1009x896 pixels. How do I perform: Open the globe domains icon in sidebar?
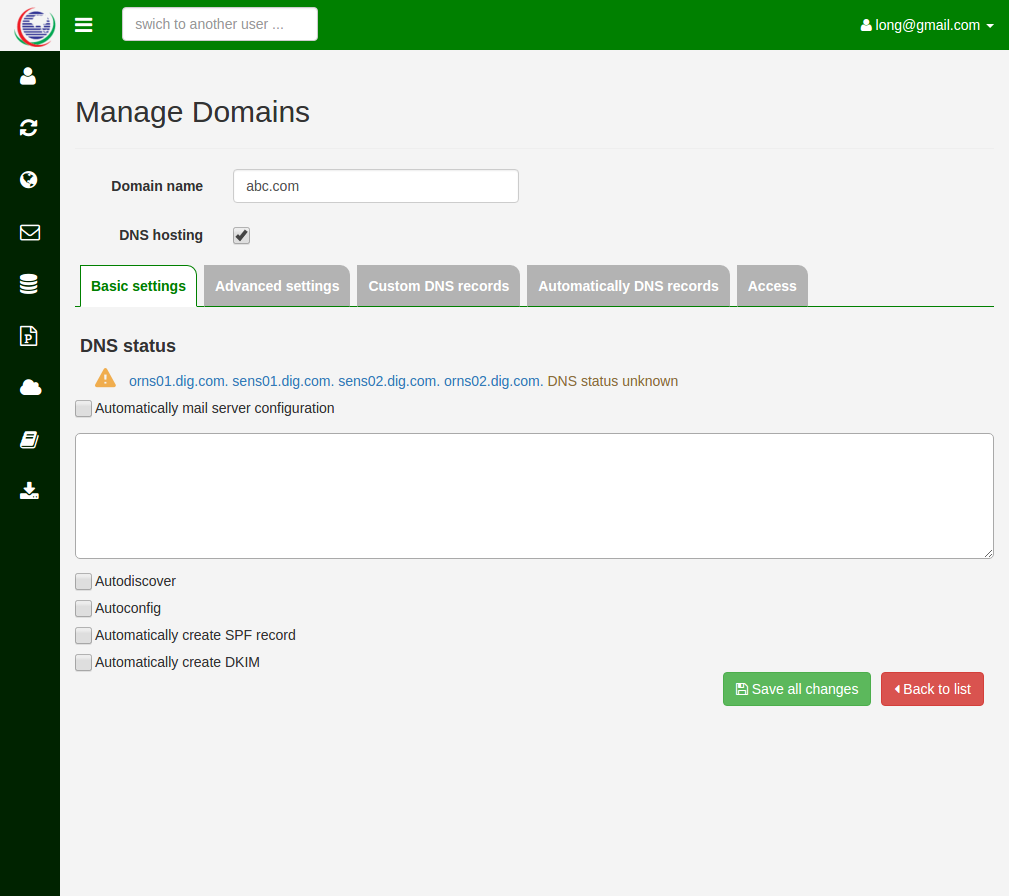pos(29,180)
